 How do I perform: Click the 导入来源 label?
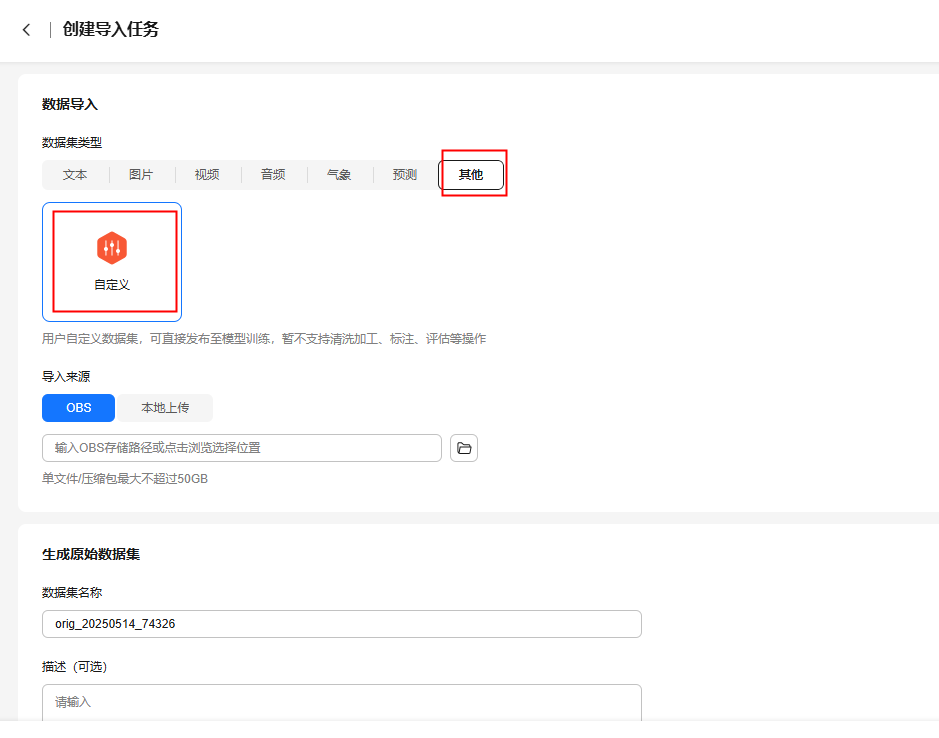(66, 377)
